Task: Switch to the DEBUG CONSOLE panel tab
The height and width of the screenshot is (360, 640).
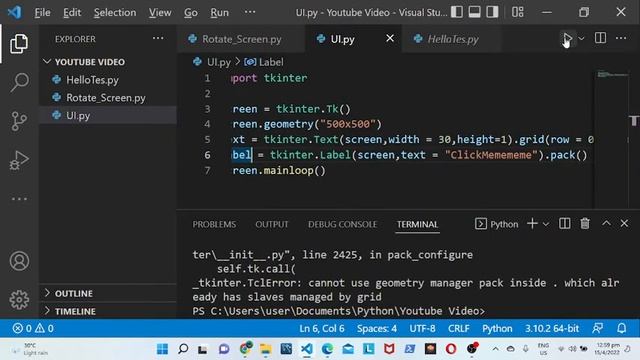Action: [x=342, y=224]
